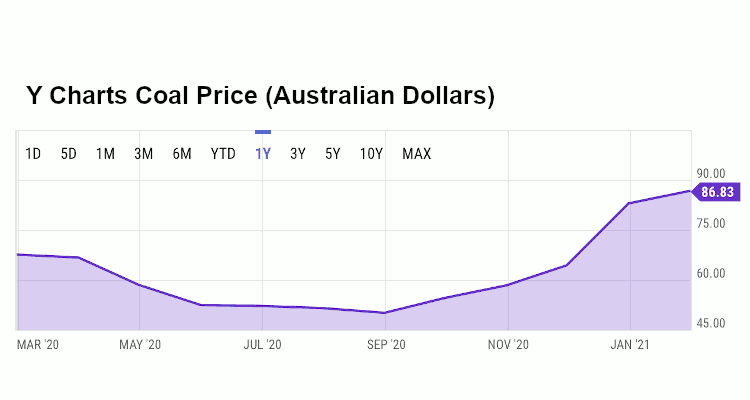The image size is (750, 400).
Task: Switch chart to 5D range
Action: coord(68,154)
